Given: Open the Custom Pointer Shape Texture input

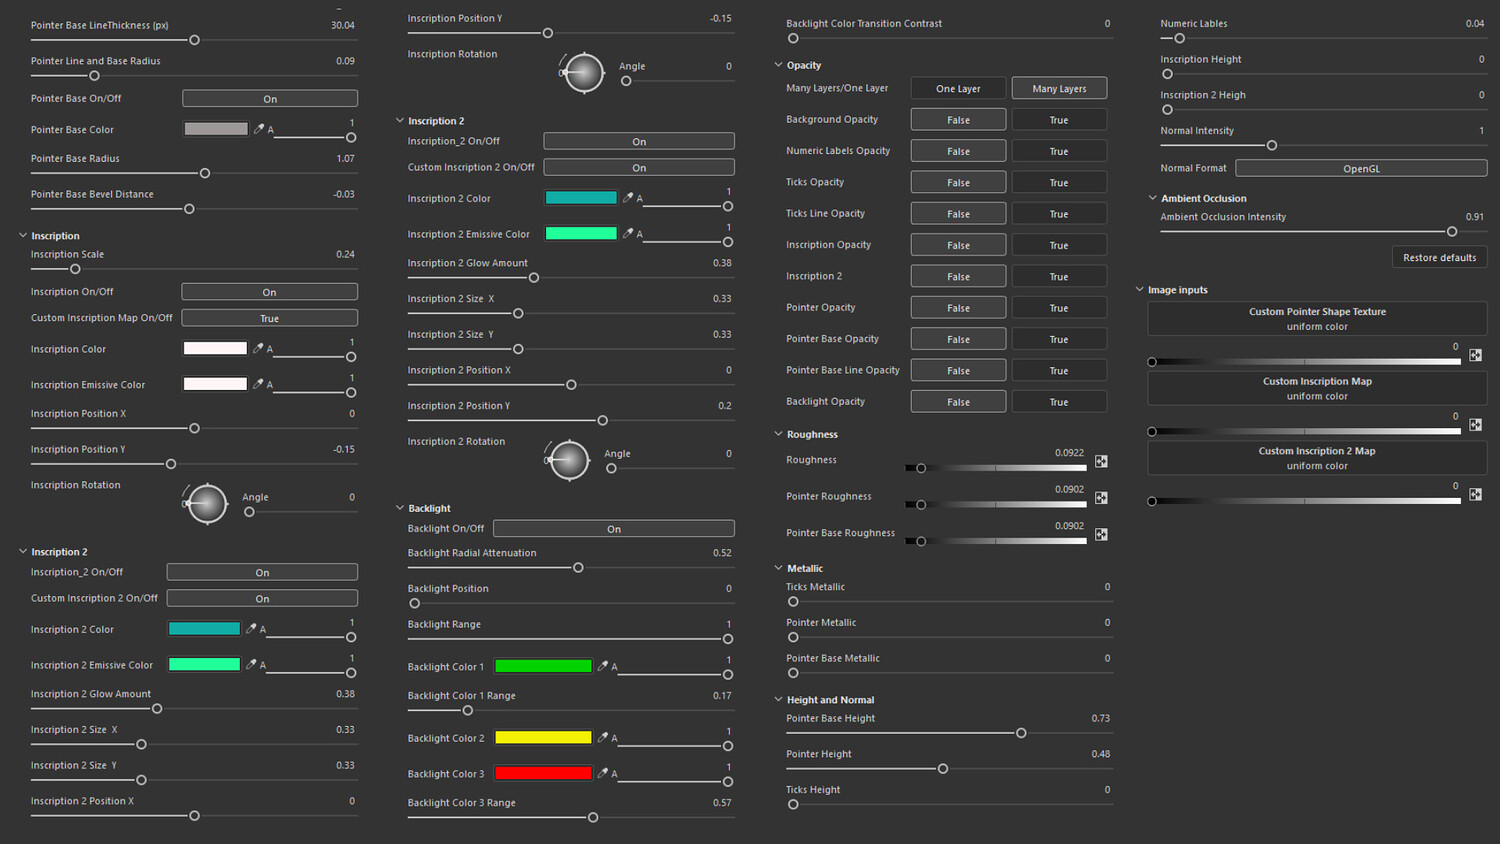Looking at the screenshot, I should pyautogui.click(x=1317, y=319).
